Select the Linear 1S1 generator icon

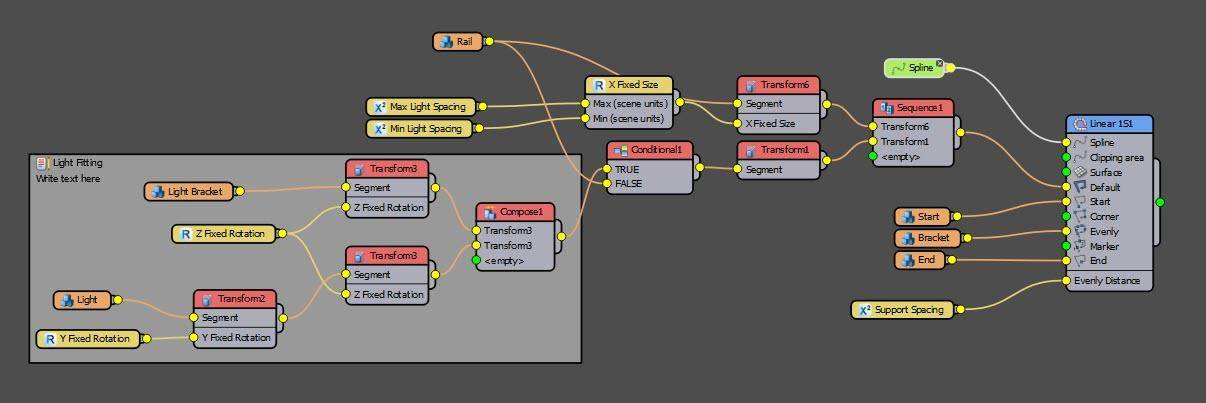click(1080, 125)
